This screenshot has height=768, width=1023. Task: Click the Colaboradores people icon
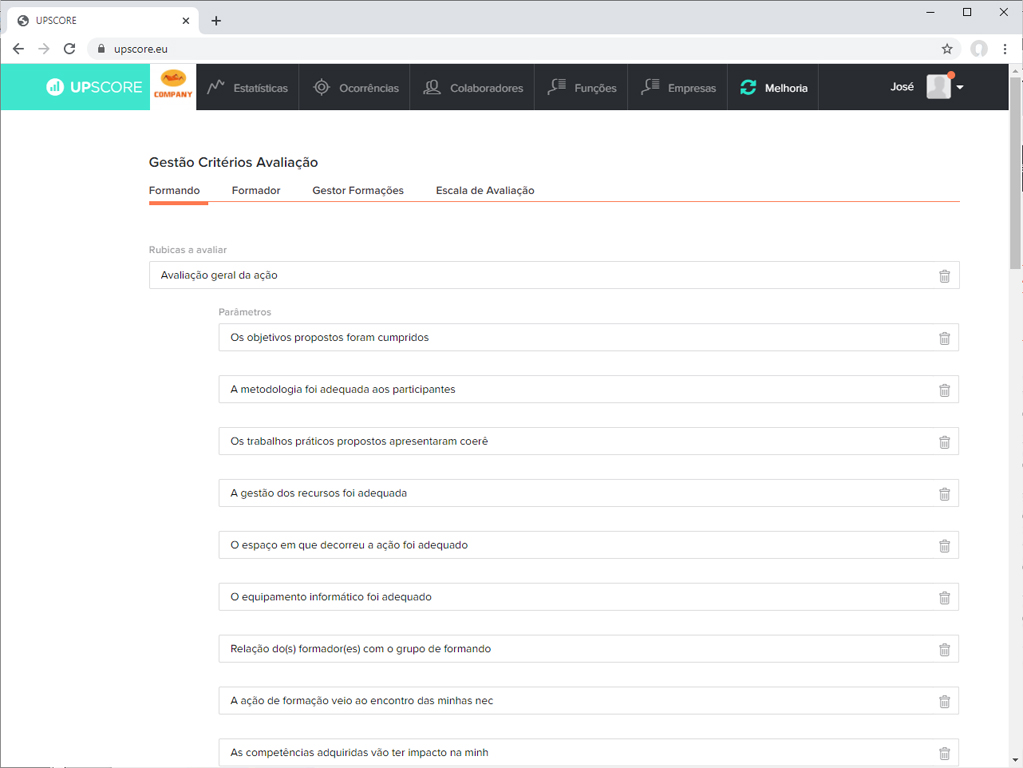(x=431, y=87)
